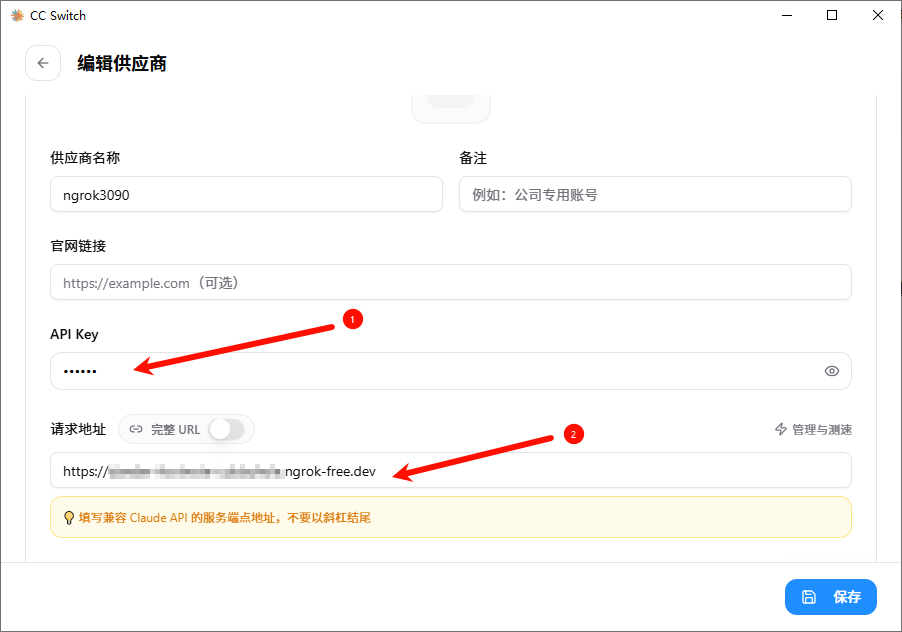
Task: Click the provider icon placeholder at top
Action: pos(451,109)
